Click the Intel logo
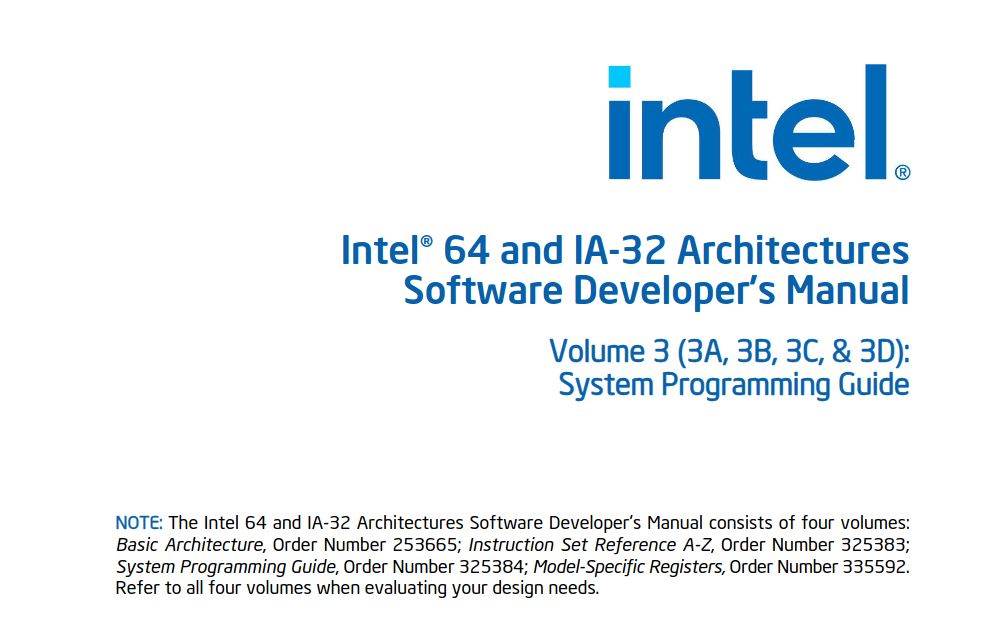 tap(759, 122)
